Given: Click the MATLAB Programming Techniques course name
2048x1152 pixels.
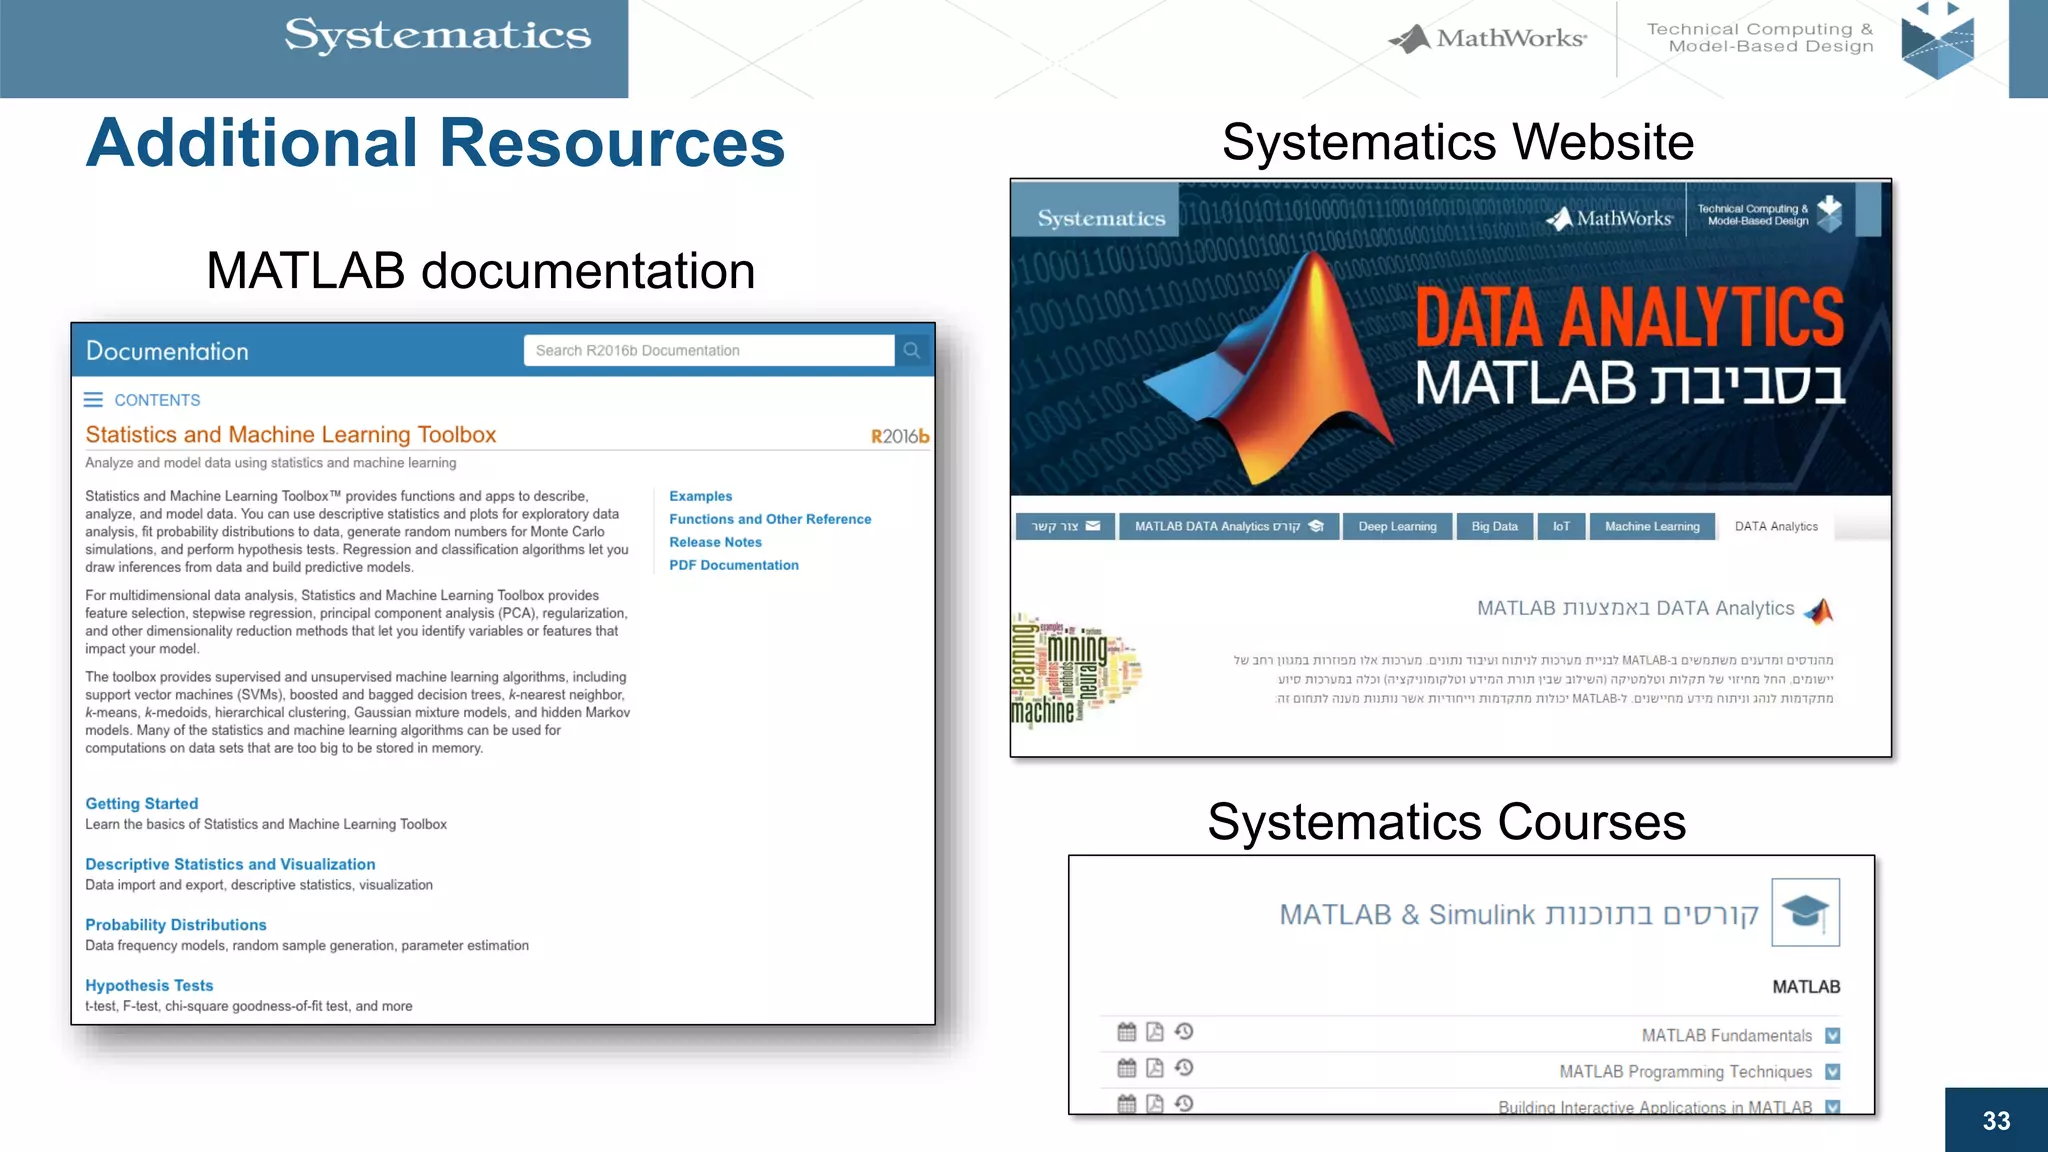Looking at the screenshot, I should coord(1685,1072).
